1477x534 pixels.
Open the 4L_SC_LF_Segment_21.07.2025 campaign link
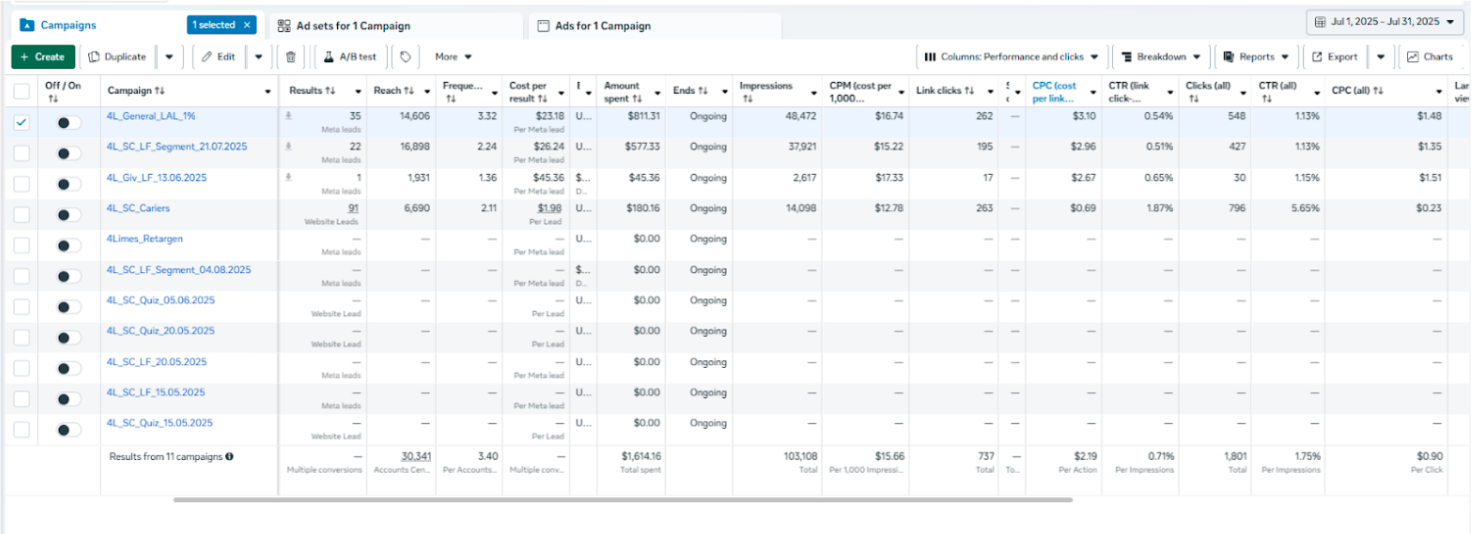tap(177, 147)
